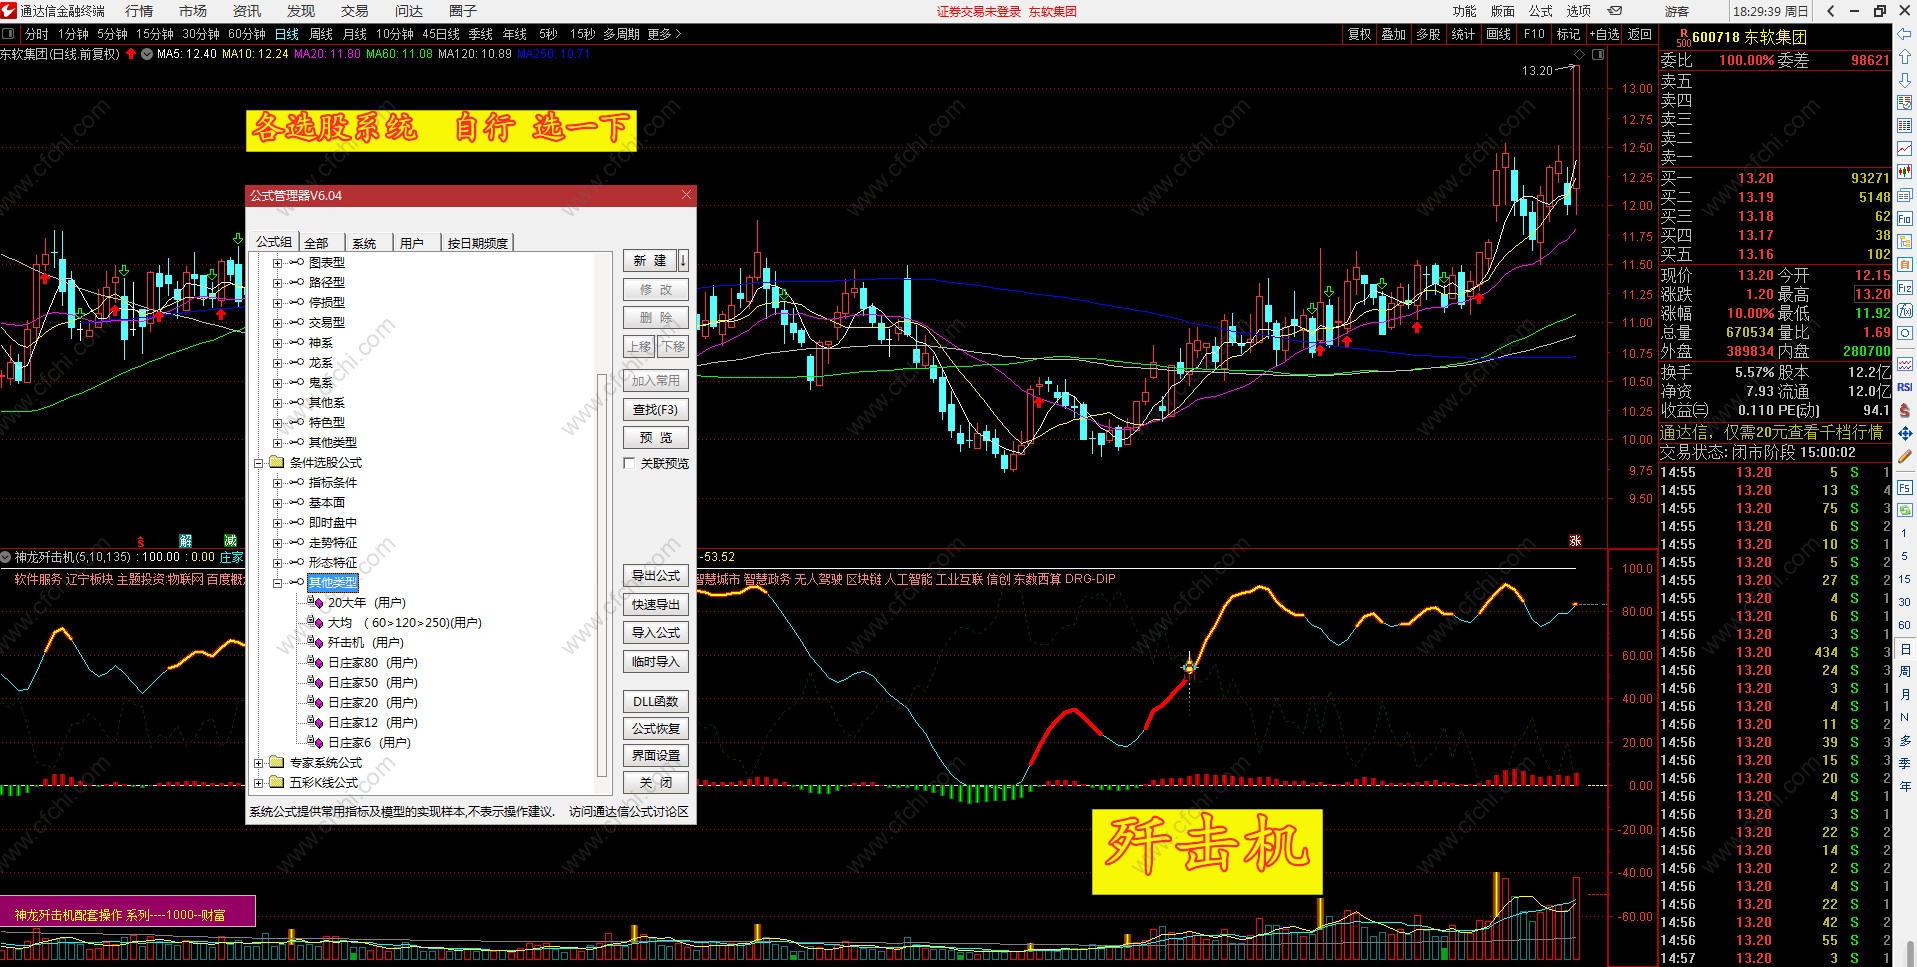Open the candlestick chart icon in right sidebar
Screen dimensions: 1917x967
click(1904, 171)
